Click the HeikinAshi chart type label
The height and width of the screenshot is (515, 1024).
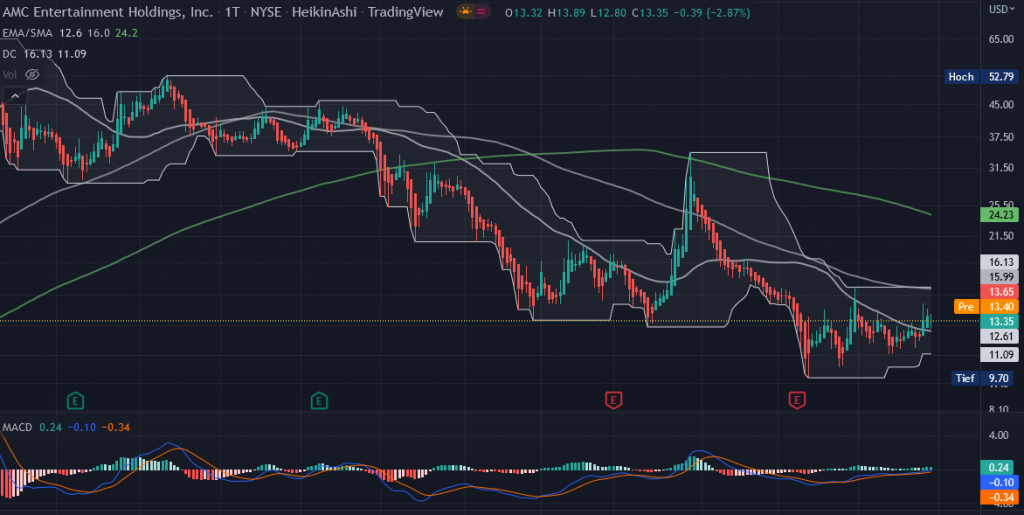click(x=325, y=12)
